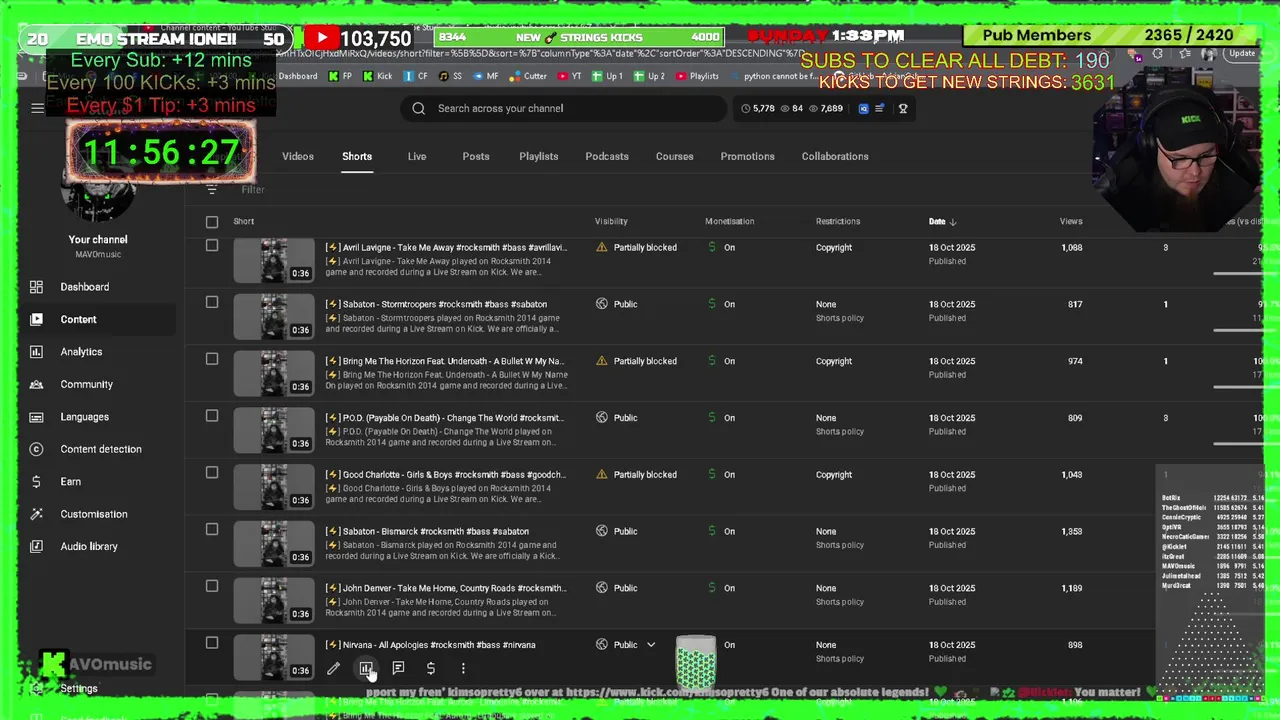Viewport: 1280px width, 720px height.
Task: Open Community in the left sidebar
Action: (x=86, y=384)
